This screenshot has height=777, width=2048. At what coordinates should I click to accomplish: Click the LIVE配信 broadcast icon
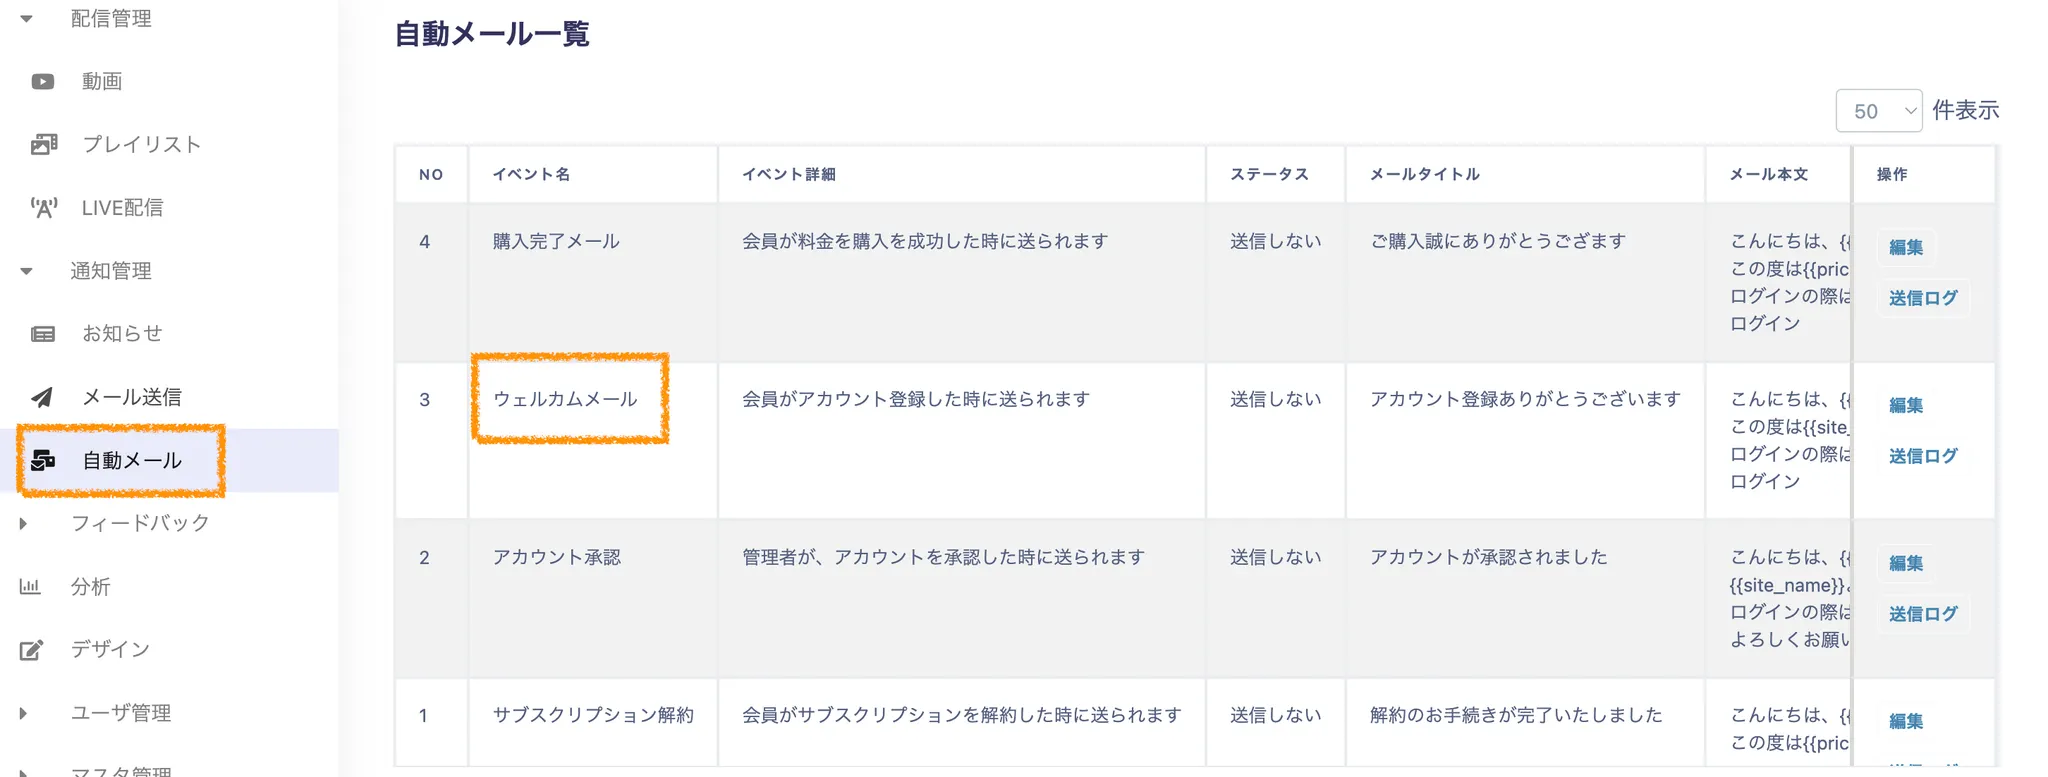coord(43,207)
